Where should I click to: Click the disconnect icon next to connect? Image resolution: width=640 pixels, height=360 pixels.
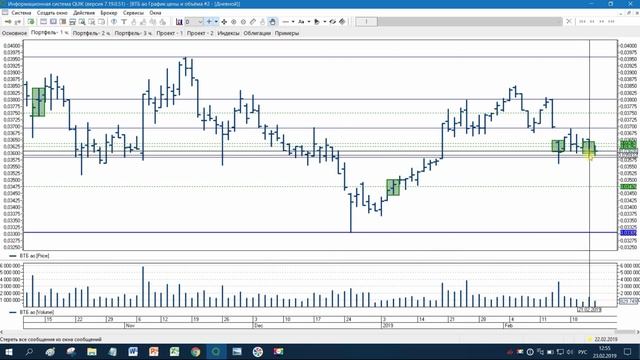(18, 22)
